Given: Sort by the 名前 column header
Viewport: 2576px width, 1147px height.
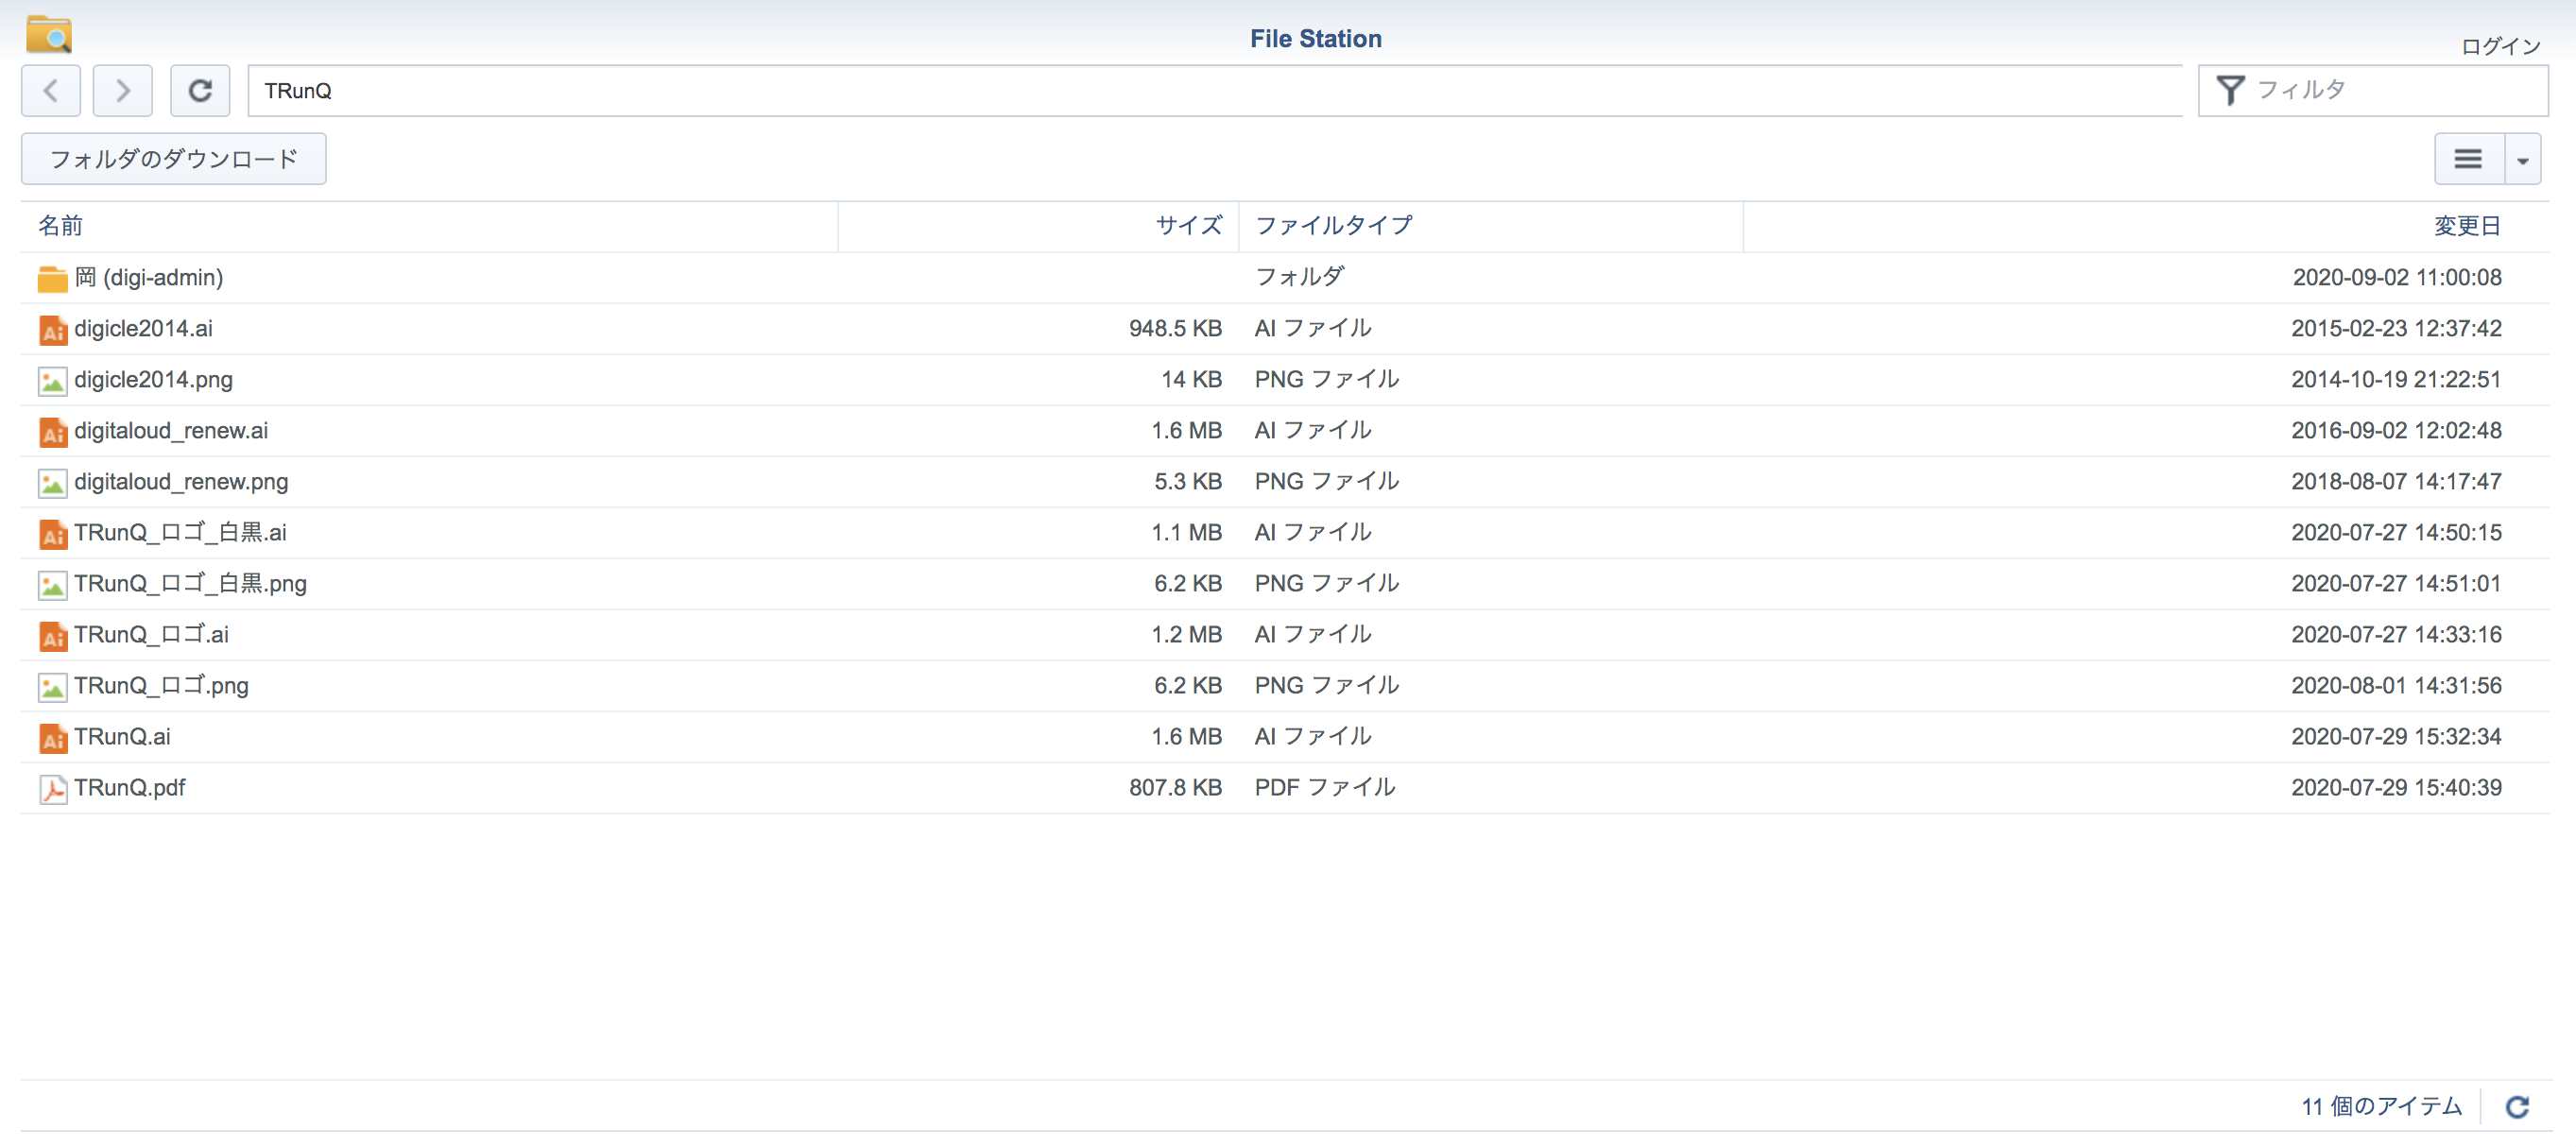Looking at the screenshot, I should [61, 226].
